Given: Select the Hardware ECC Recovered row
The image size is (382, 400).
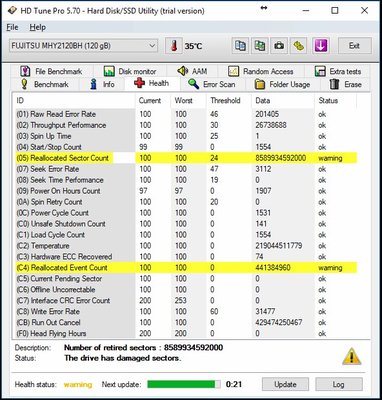Looking at the screenshot, I should point(185,257).
